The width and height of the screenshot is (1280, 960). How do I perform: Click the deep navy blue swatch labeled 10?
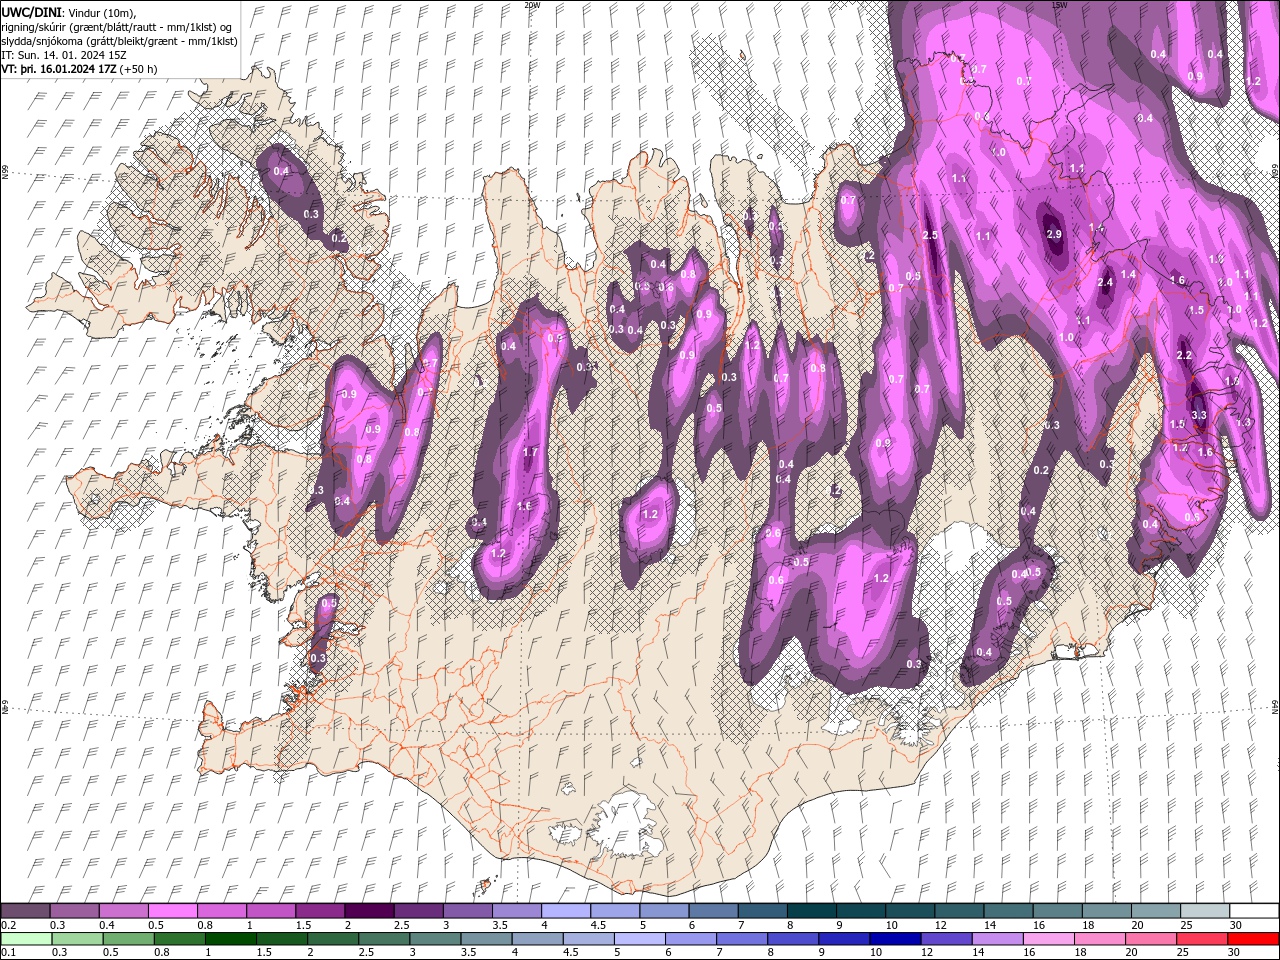point(894,938)
